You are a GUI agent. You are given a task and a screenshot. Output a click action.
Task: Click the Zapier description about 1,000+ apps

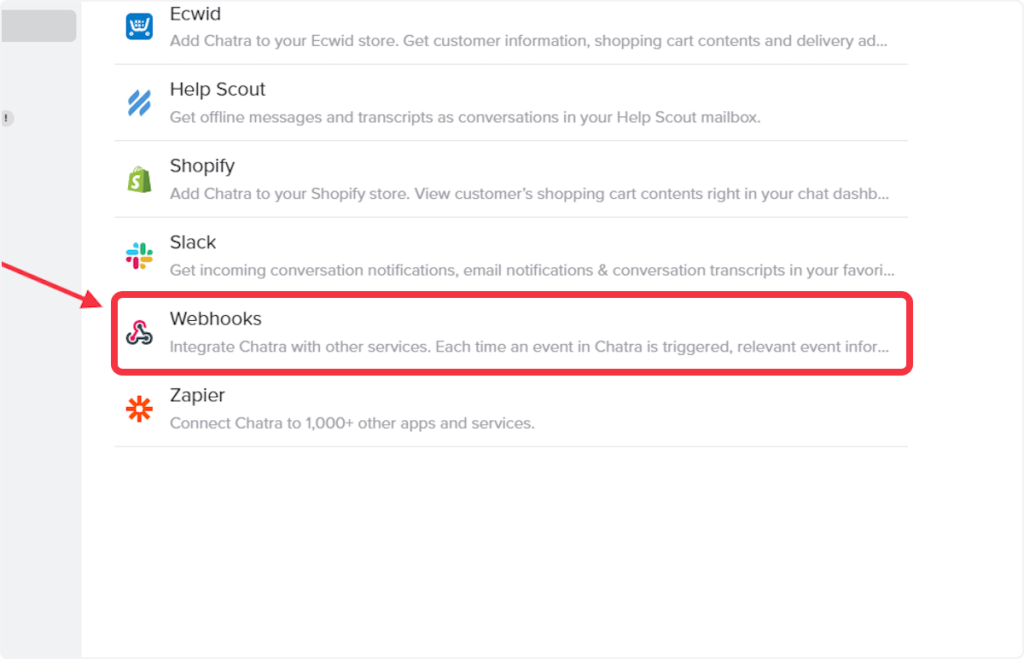tap(352, 423)
